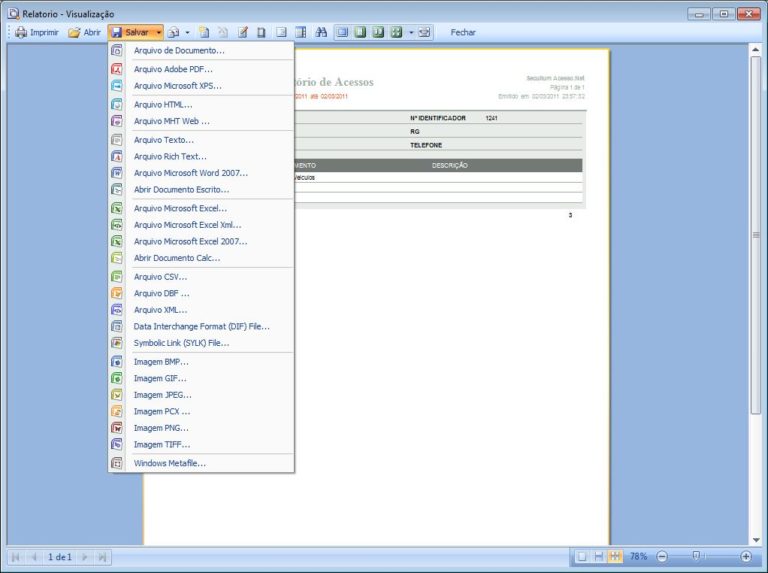Click the Imagem PNG icon in menu
768x573 pixels.
click(116, 428)
